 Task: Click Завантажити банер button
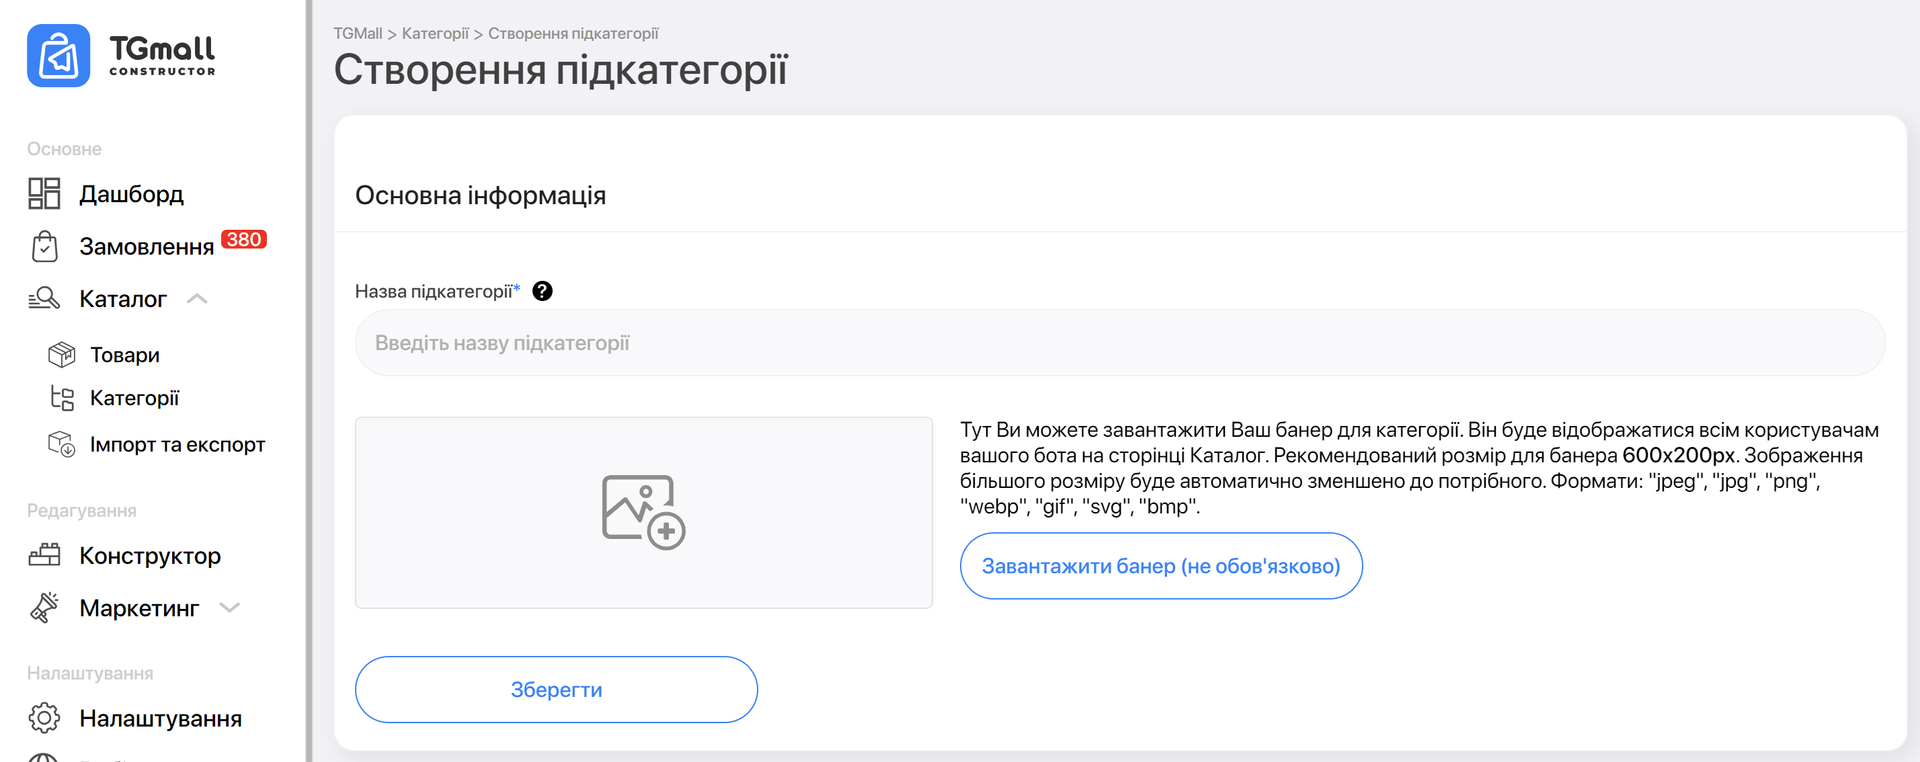click(1160, 566)
